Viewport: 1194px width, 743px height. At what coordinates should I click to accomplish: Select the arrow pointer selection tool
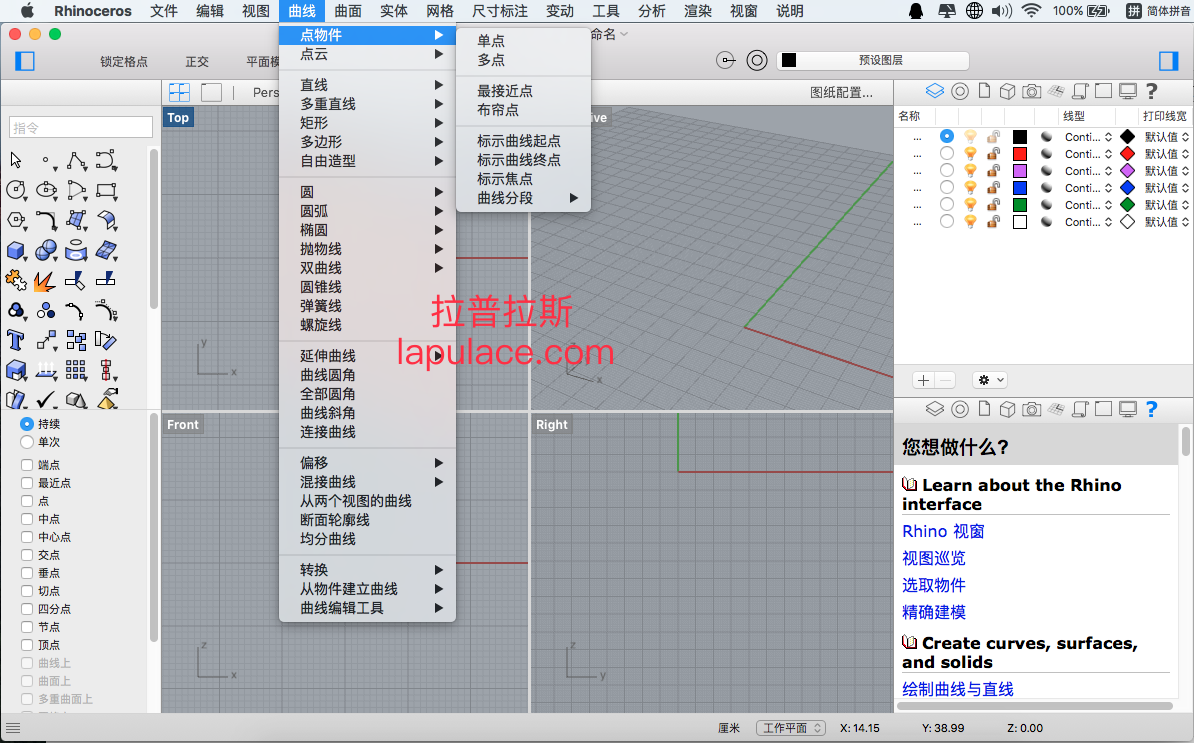[16, 161]
